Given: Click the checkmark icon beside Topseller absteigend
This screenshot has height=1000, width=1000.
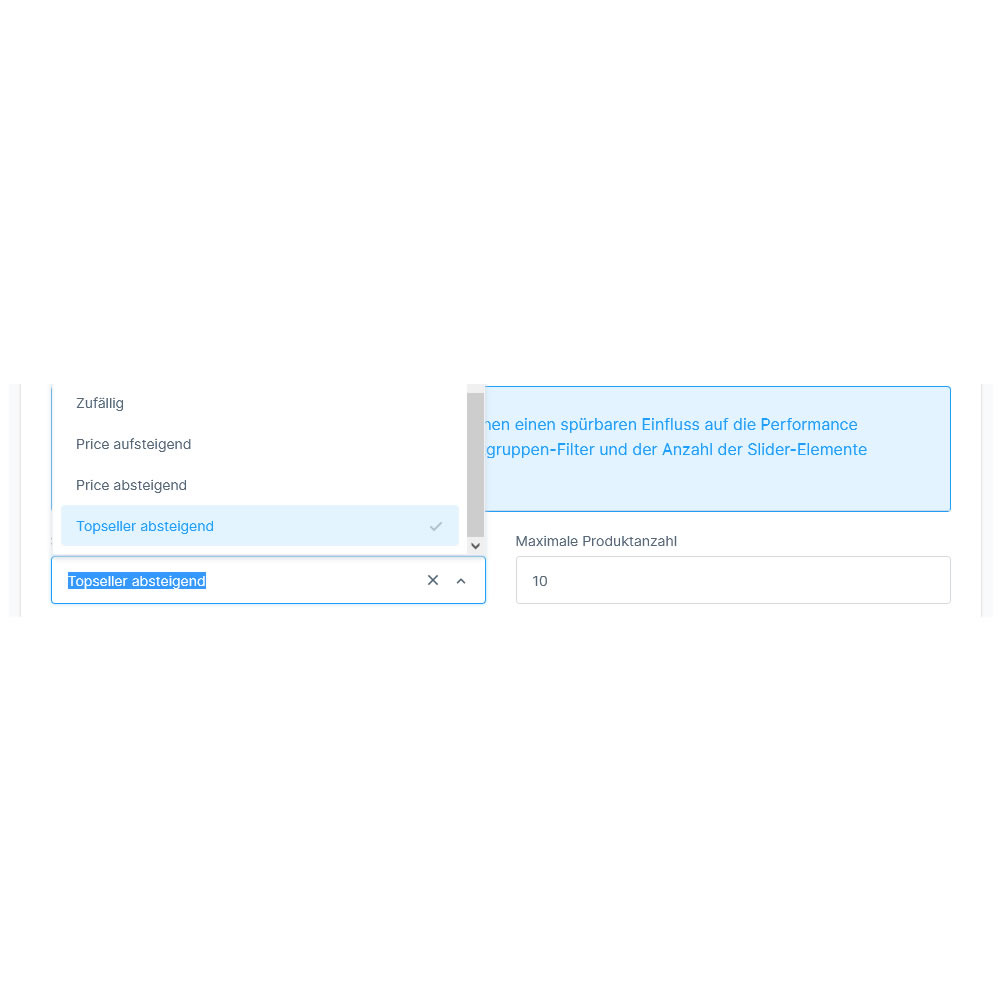Looking at the screenshot, I should 436,527.
